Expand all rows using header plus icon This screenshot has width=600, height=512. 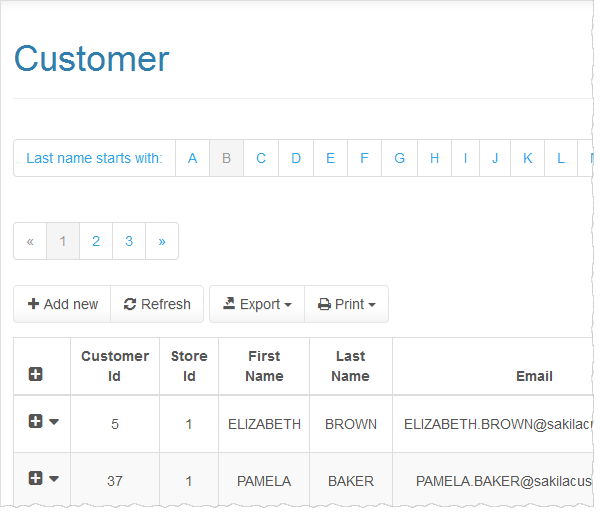[35, 374]
